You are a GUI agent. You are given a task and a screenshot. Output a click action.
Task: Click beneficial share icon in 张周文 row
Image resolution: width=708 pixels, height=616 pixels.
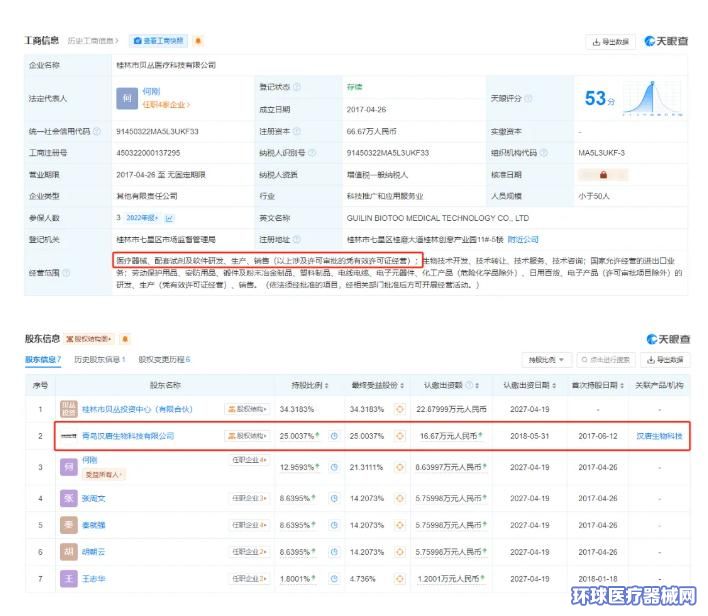[399, 498]
